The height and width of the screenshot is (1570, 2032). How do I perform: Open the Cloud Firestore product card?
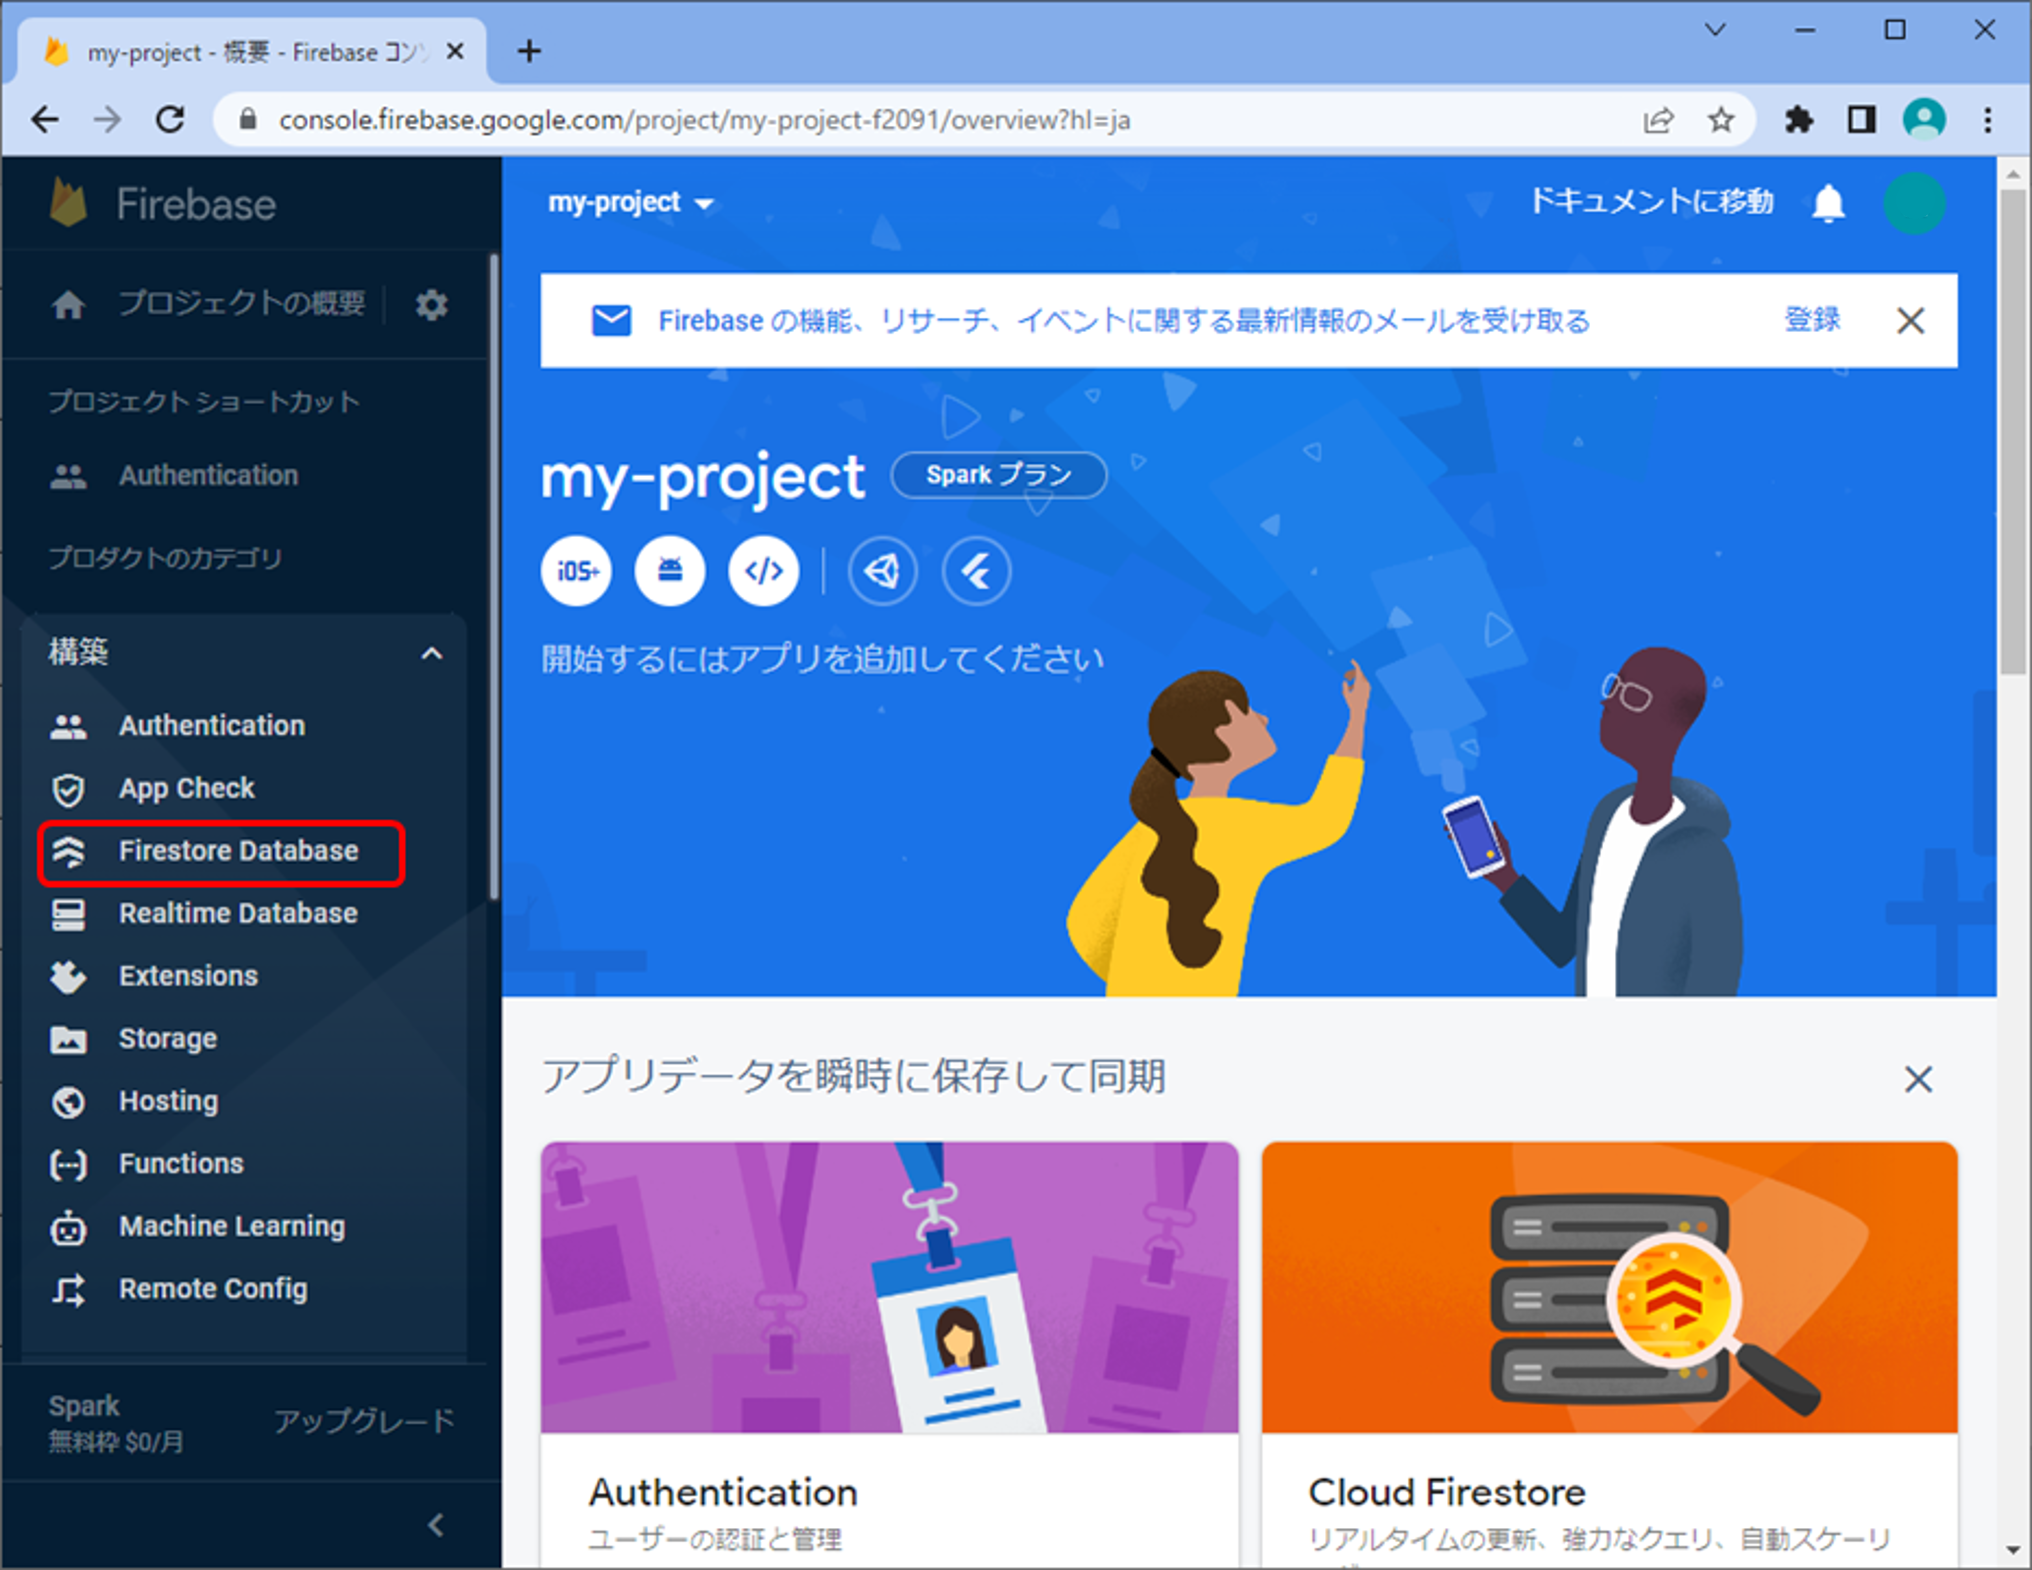click(x=1609, y=1354)
